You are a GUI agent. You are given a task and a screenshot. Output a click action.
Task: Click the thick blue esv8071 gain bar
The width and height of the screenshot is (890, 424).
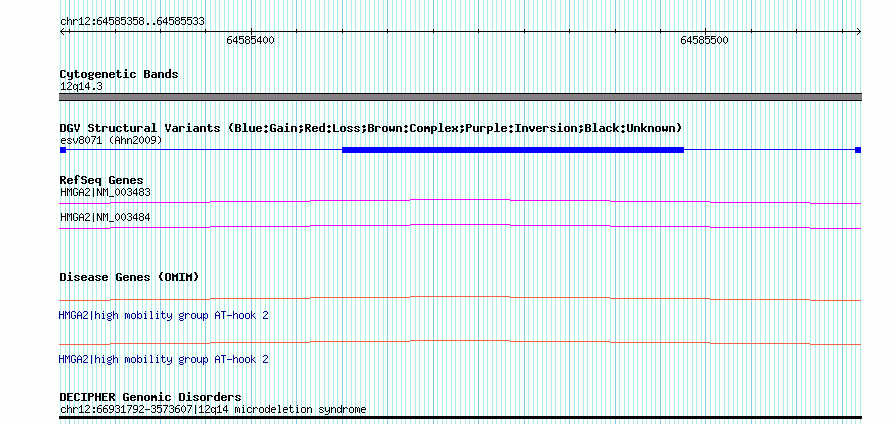(x=513, y=150)
